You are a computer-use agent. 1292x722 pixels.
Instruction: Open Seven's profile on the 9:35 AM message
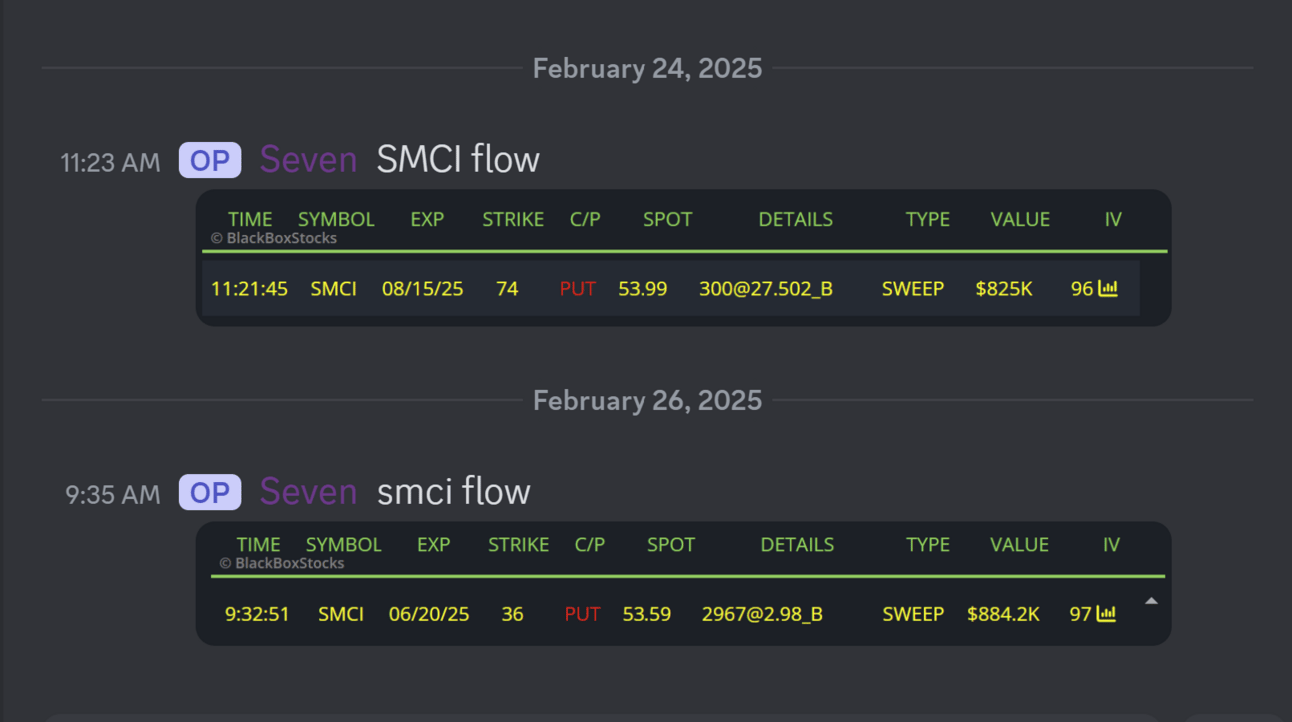309,492
